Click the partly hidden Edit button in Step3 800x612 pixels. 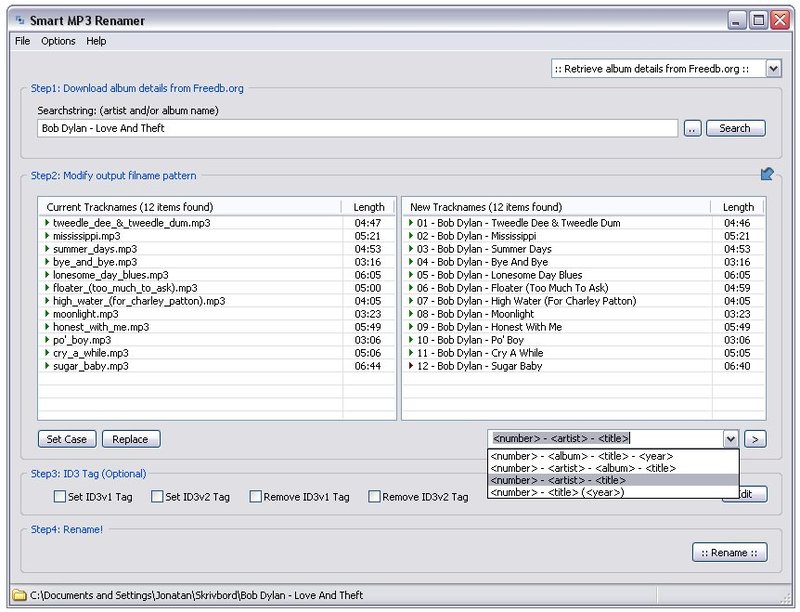[x=753, y=494]
